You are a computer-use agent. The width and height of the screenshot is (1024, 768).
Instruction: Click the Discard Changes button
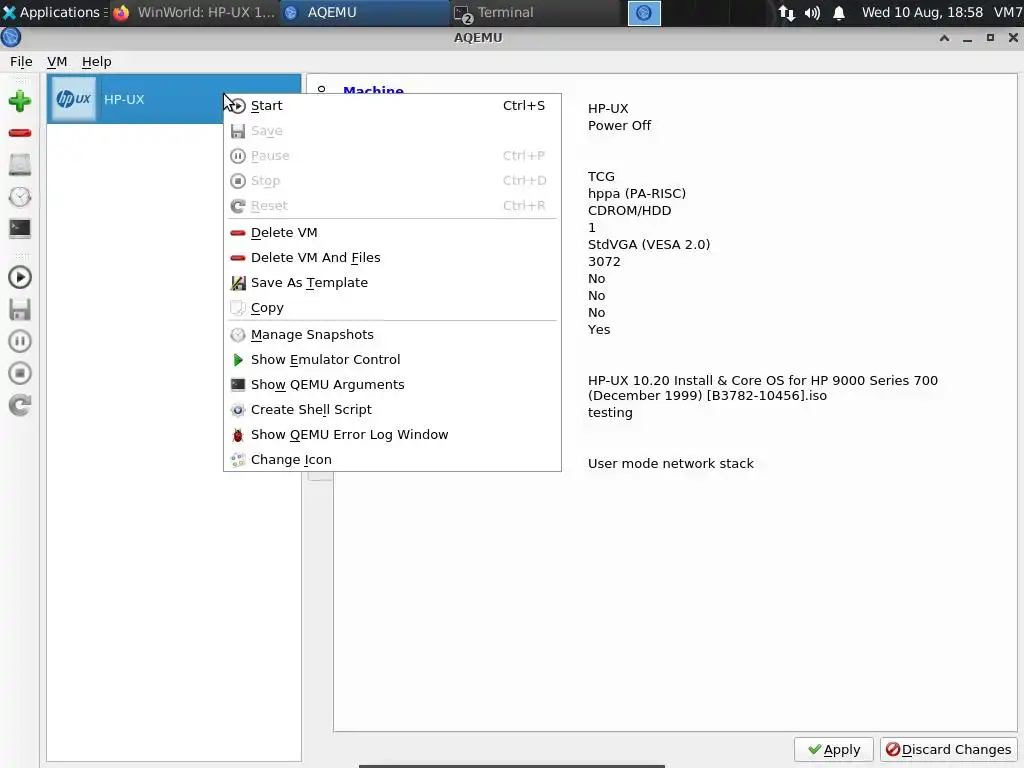[948, 750]
